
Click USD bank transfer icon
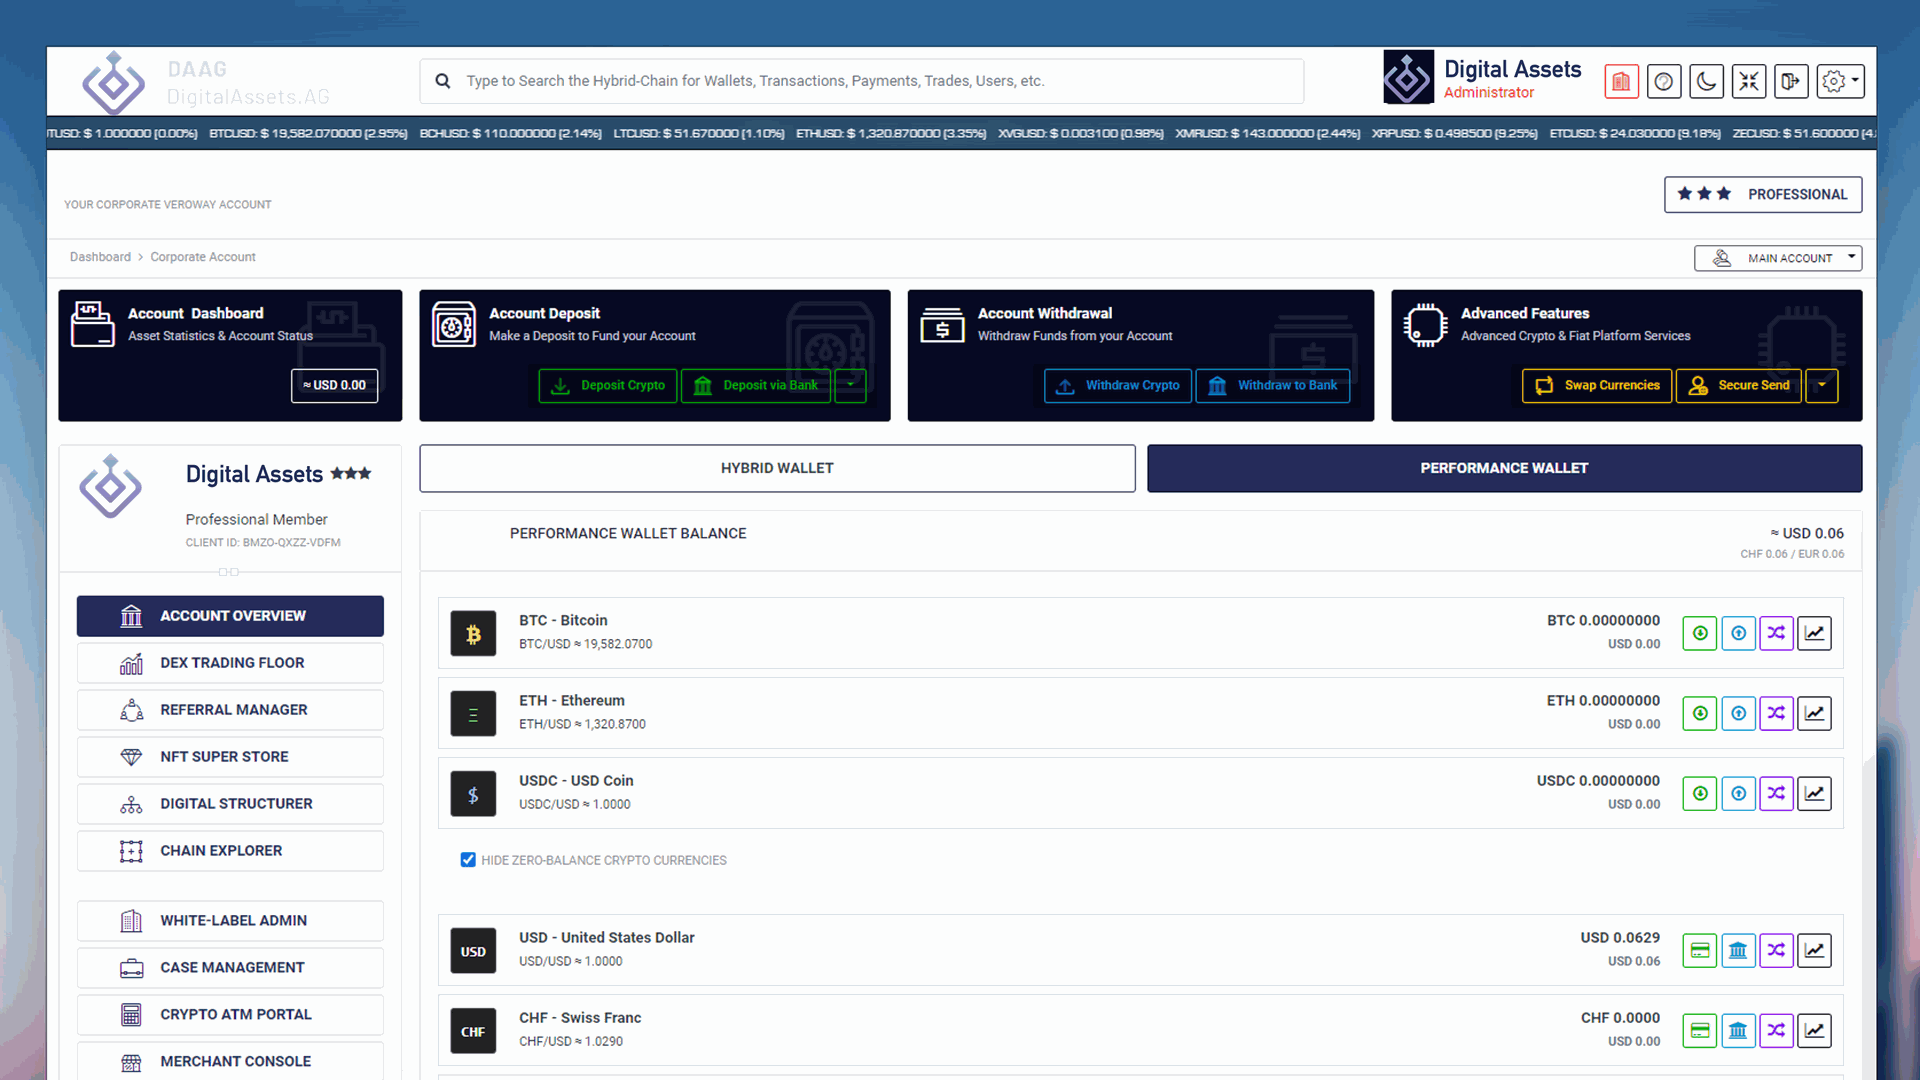pyautogui.click(x=1738, y=950)
